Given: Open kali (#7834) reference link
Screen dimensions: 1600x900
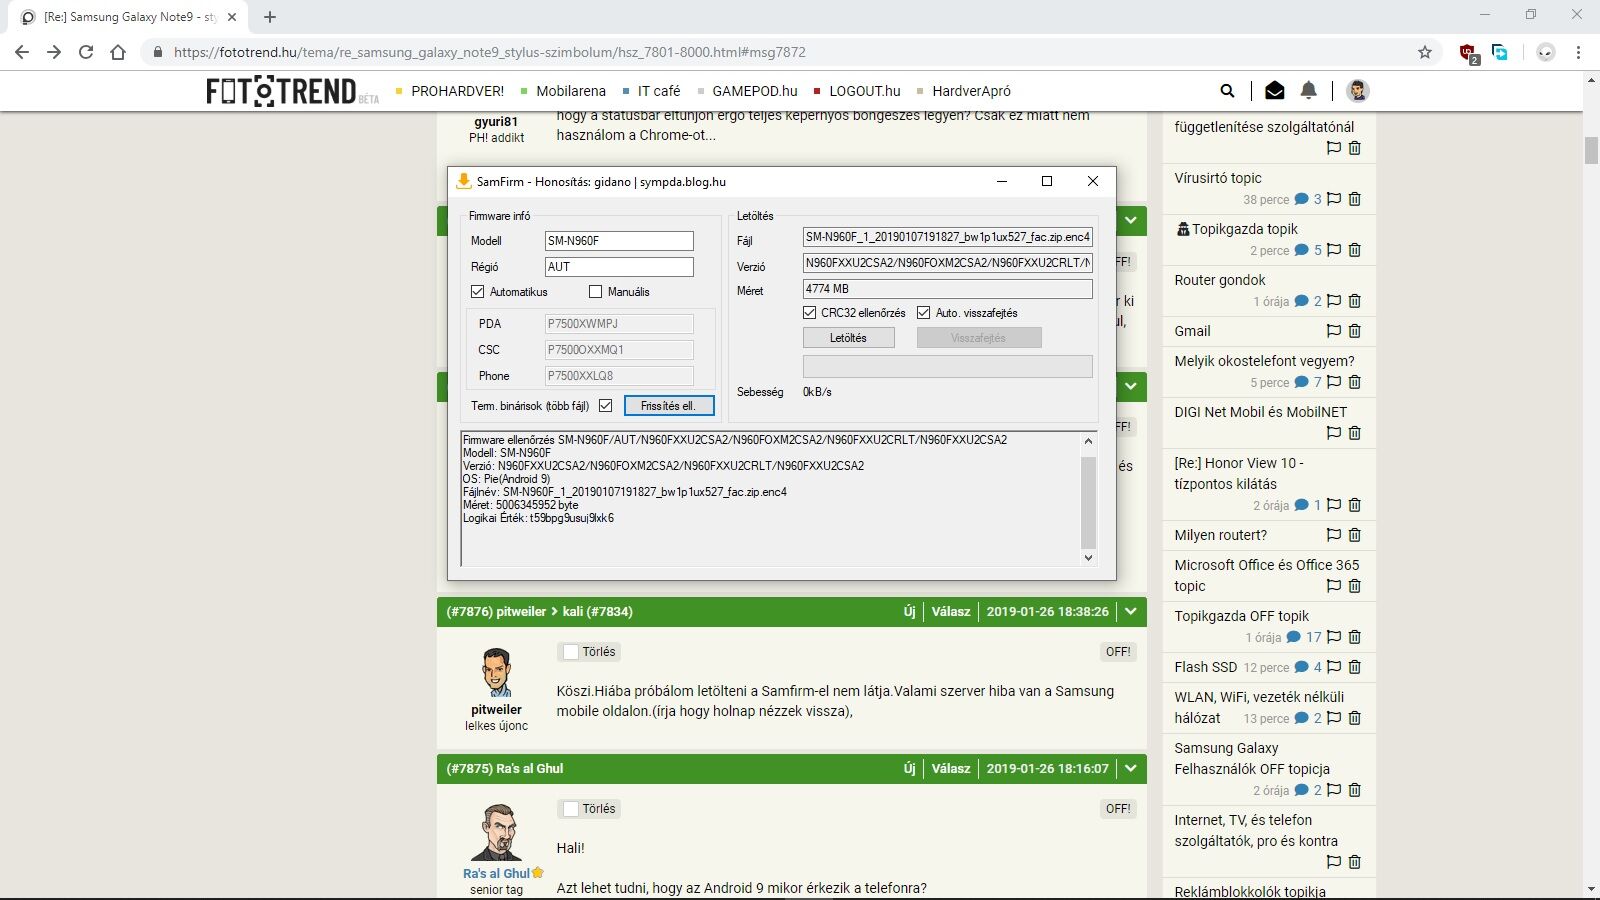Looking at the screenshot, I should pyautogui.click(x=597, y=612).
